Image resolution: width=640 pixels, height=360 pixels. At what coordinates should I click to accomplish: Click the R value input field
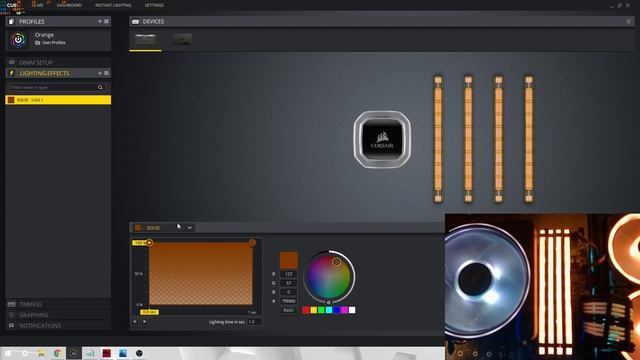[x=289, y=274]
